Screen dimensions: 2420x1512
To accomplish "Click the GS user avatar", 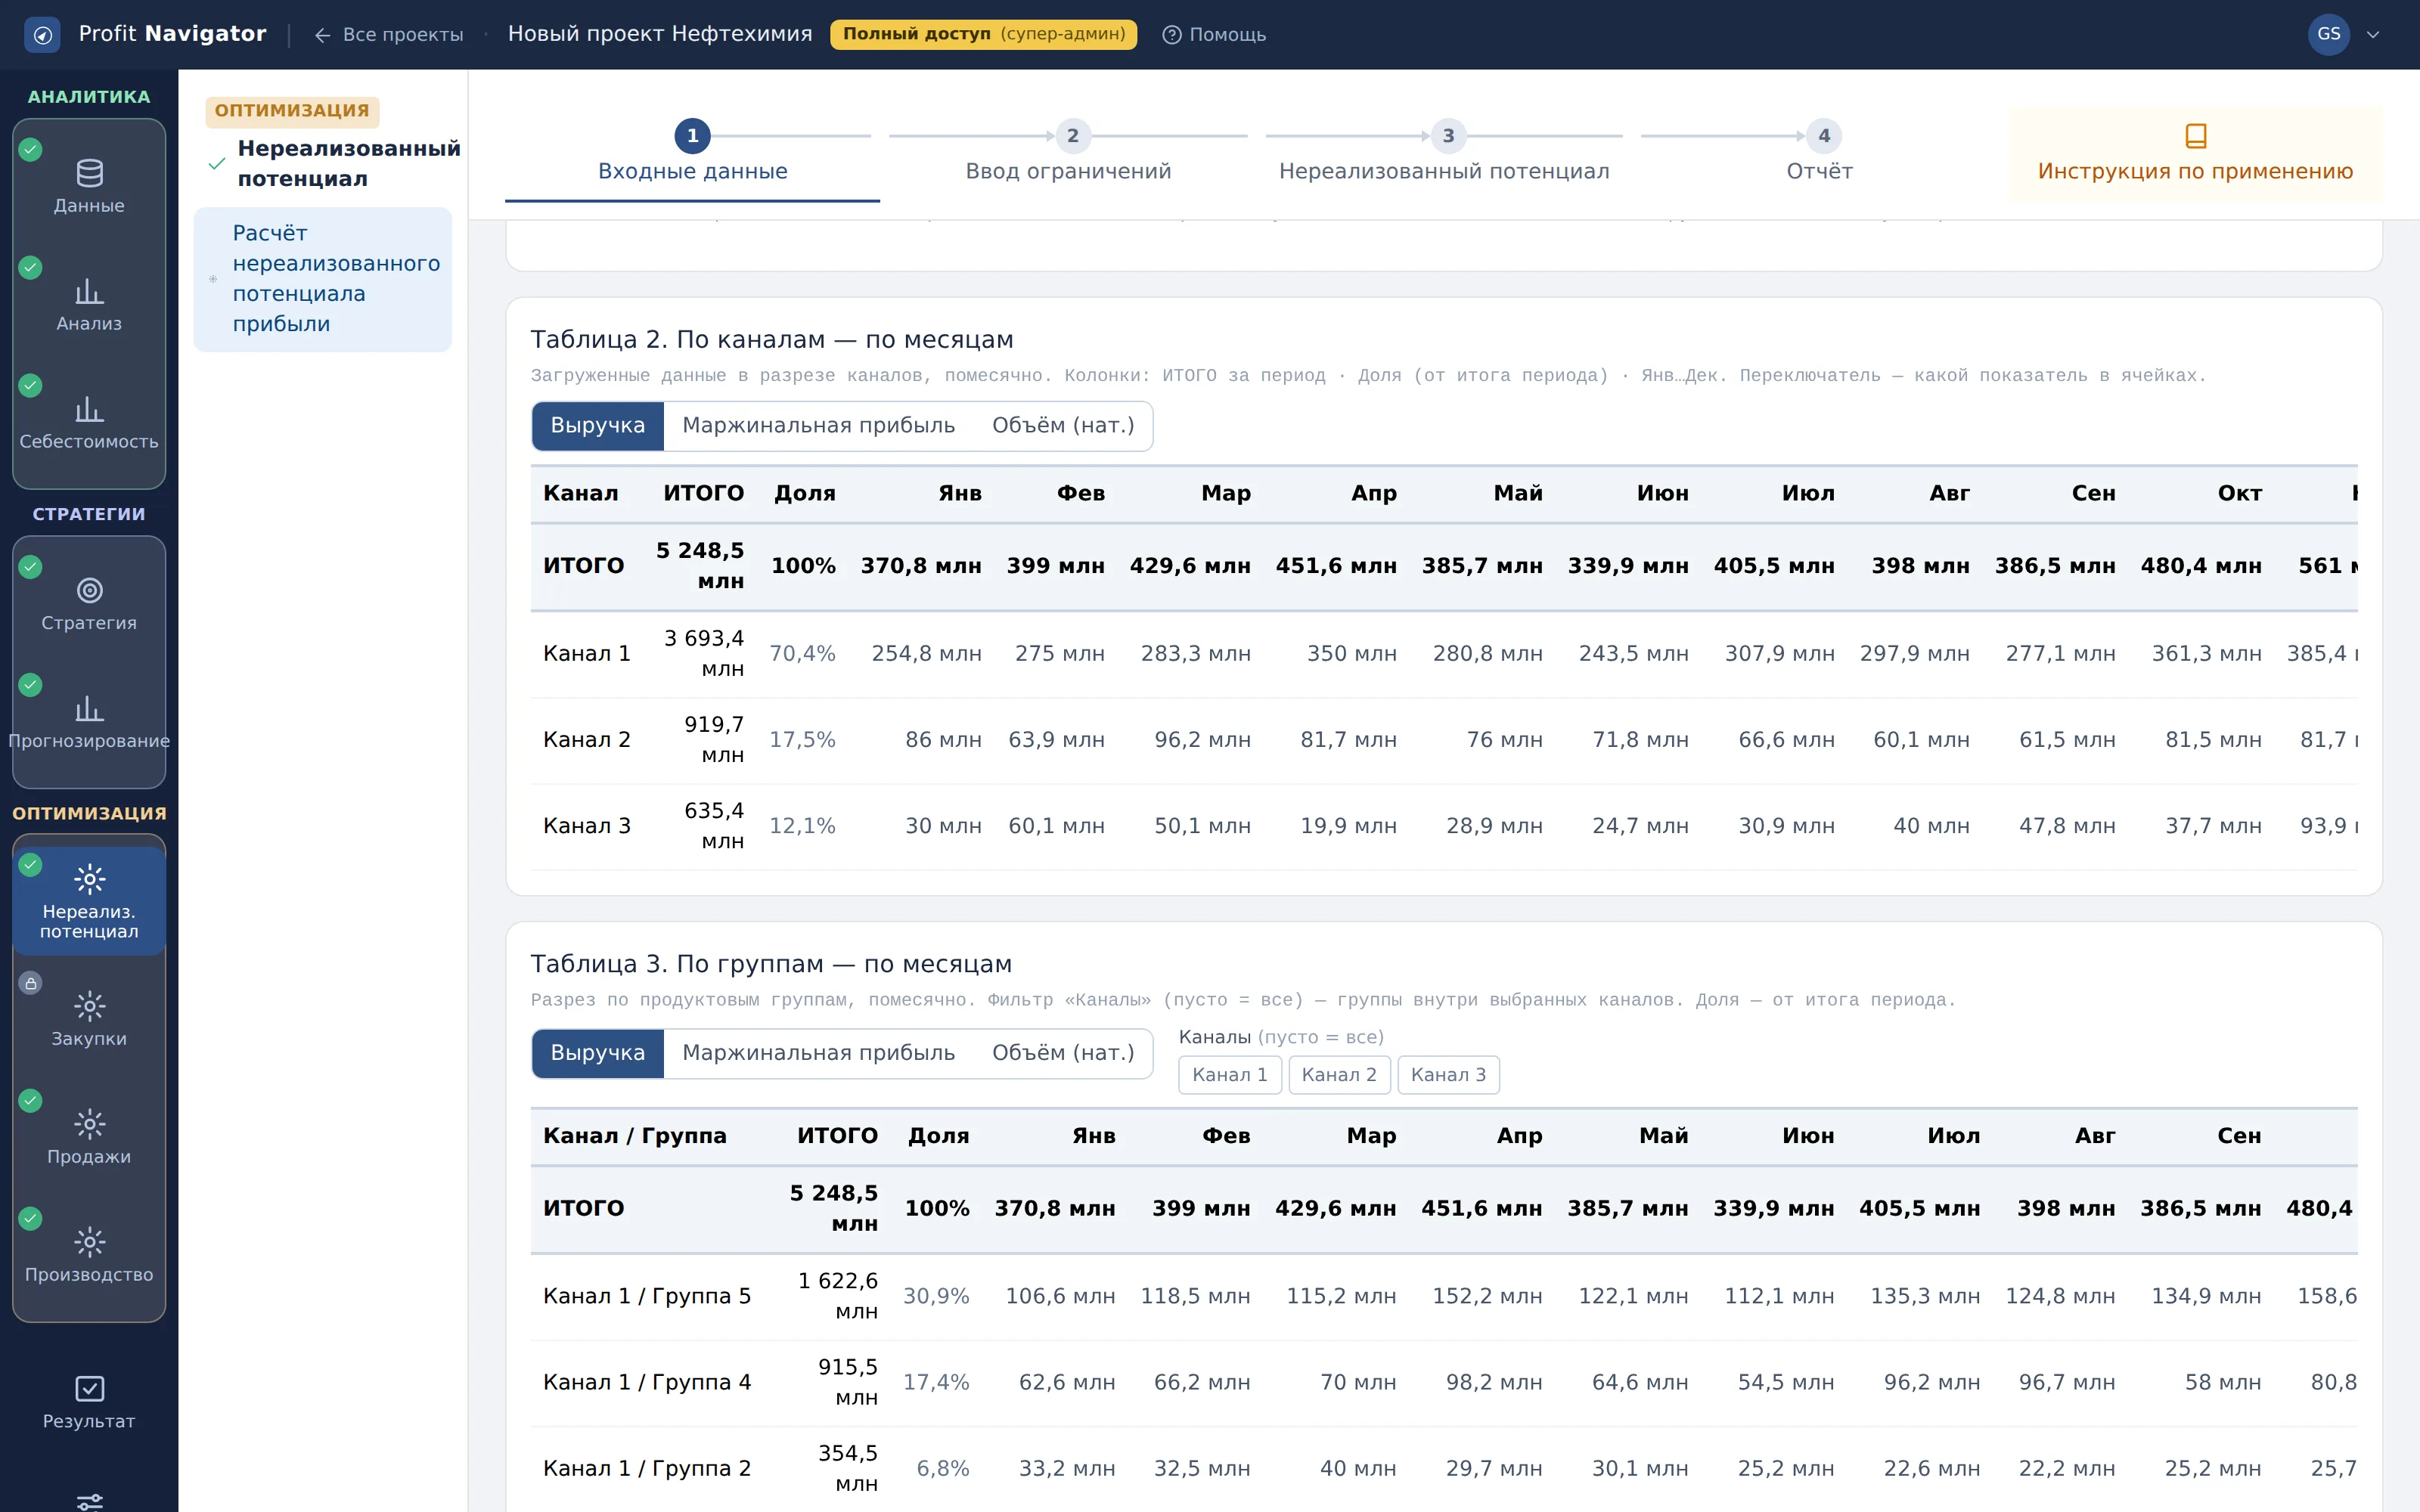I will pyautogui.click(x=2328, y=34).
